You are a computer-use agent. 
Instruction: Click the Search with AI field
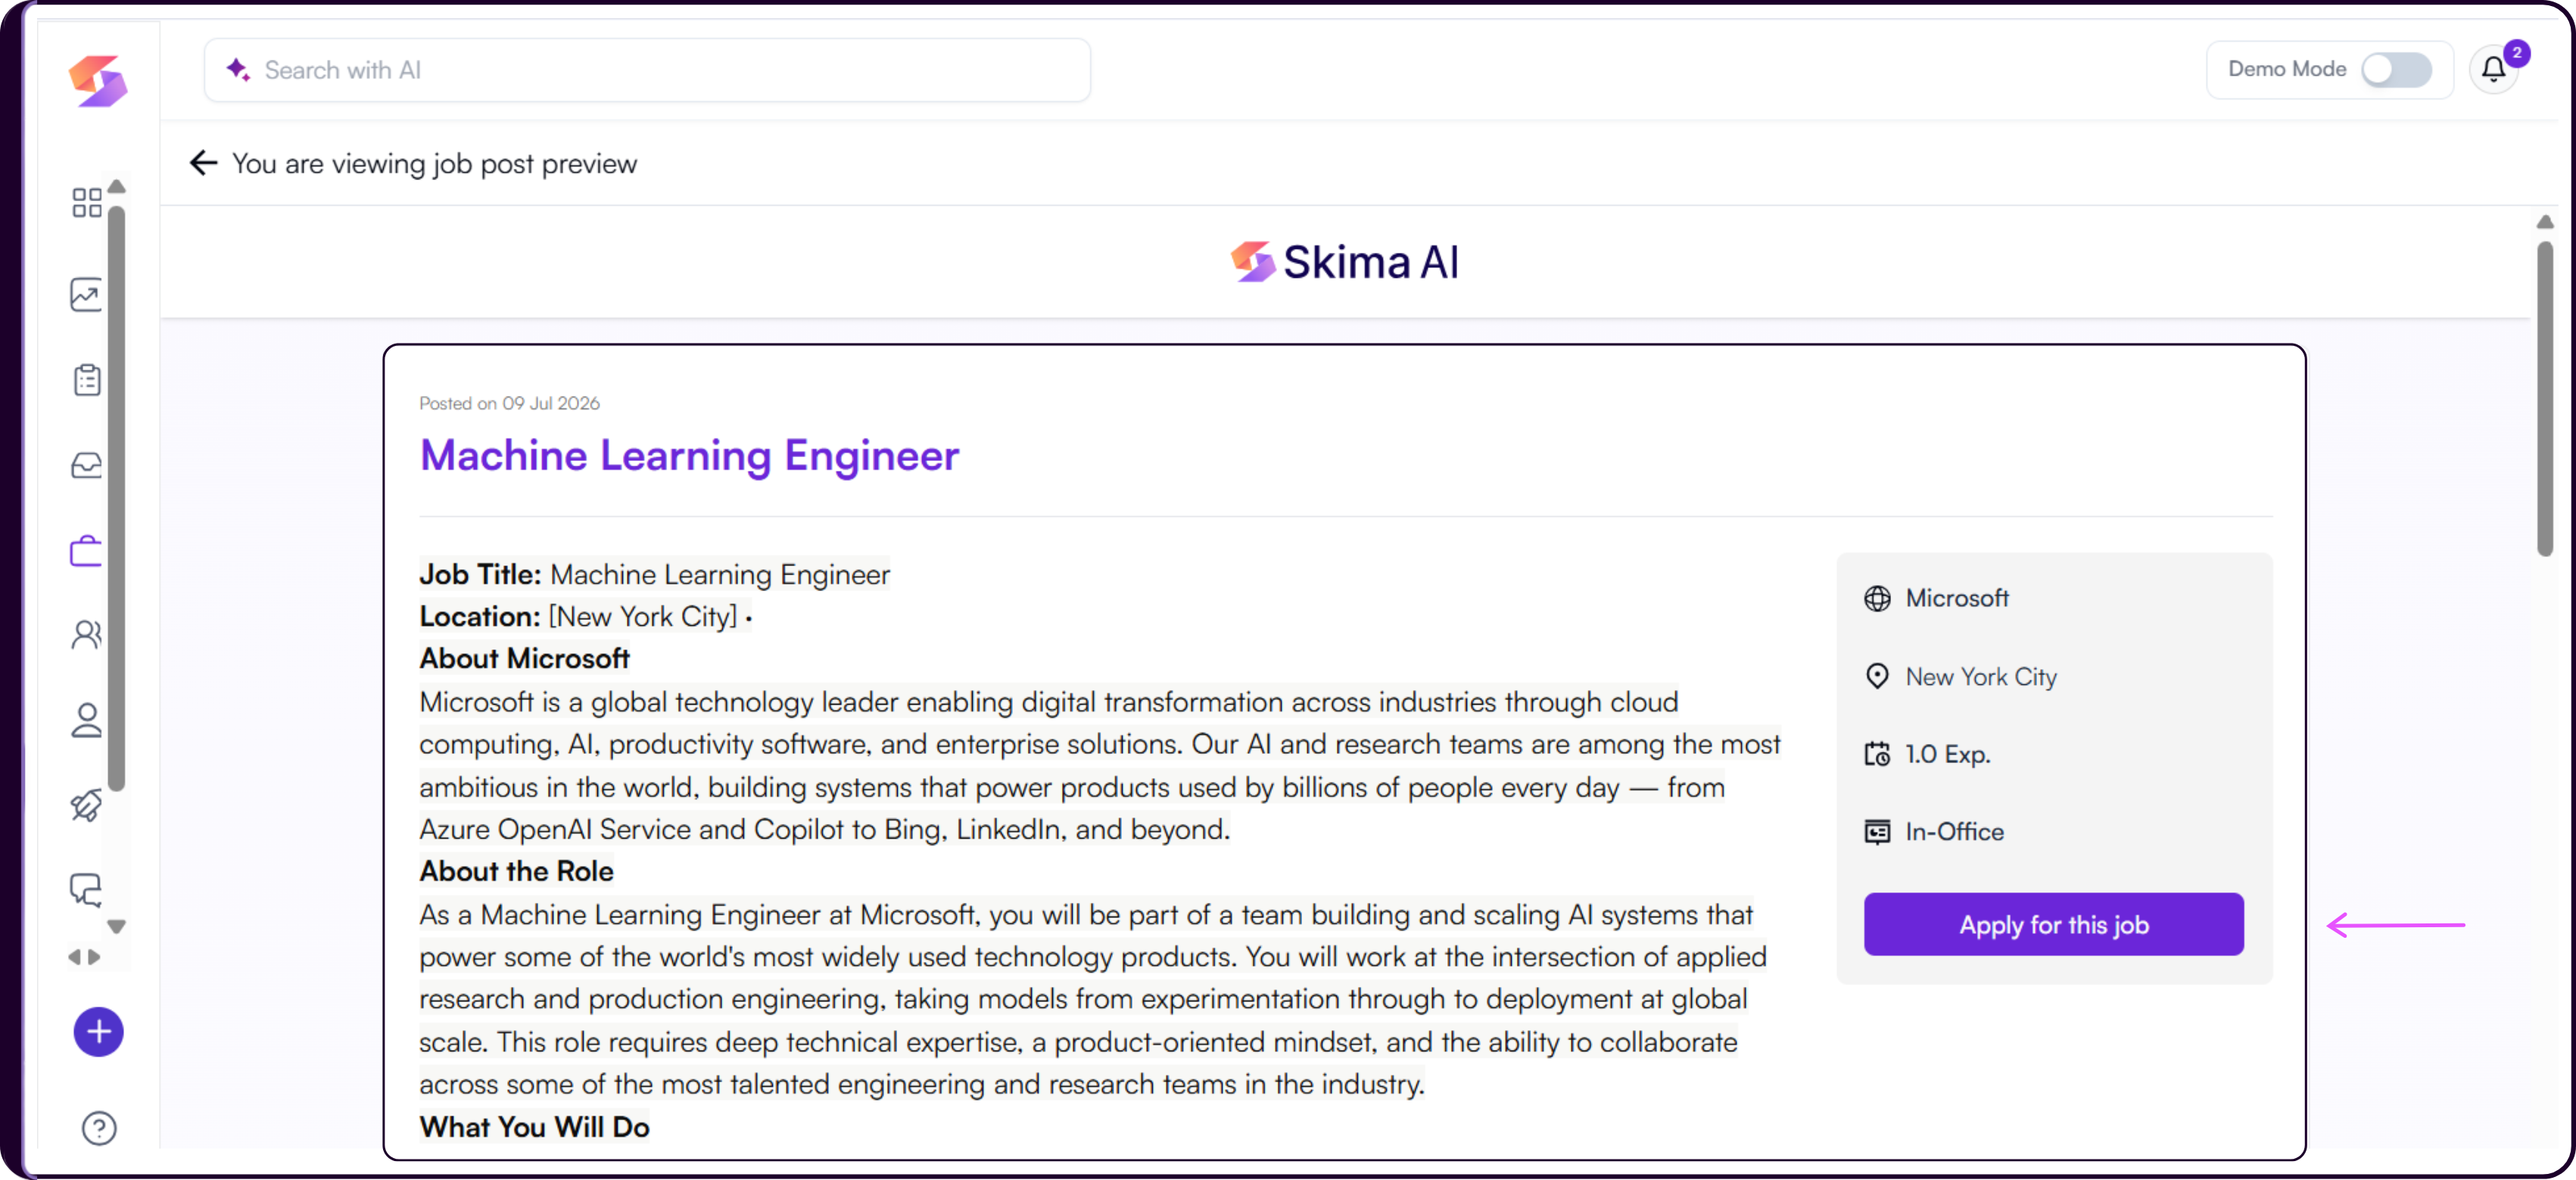click(x=647, y=70)
